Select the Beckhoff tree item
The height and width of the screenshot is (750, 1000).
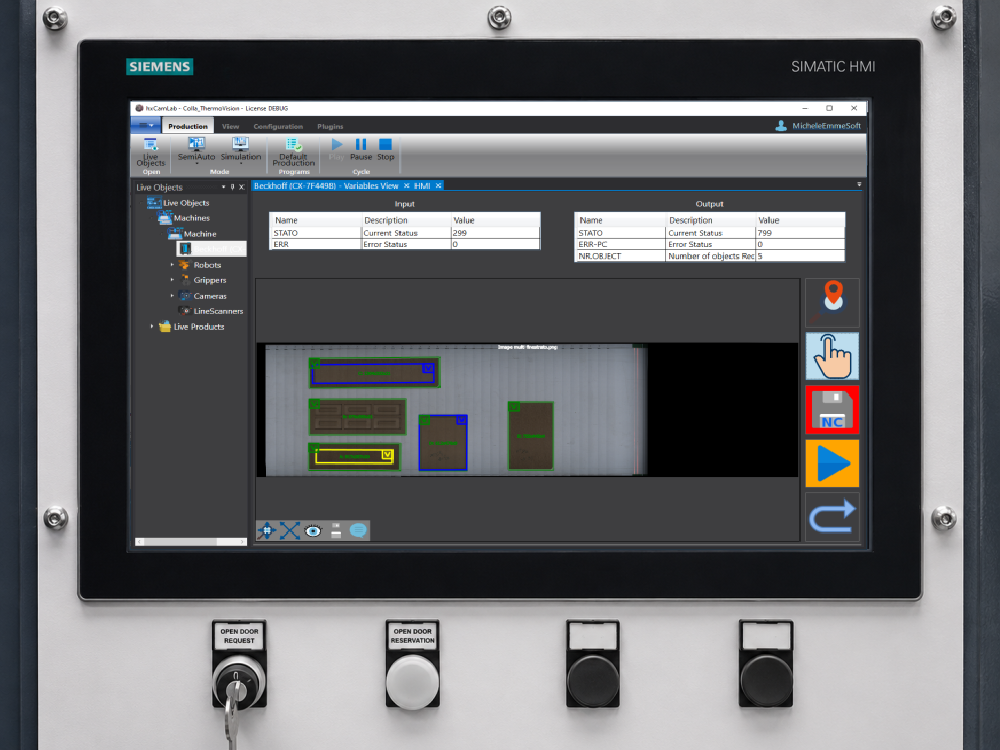[x=212, y=249]
